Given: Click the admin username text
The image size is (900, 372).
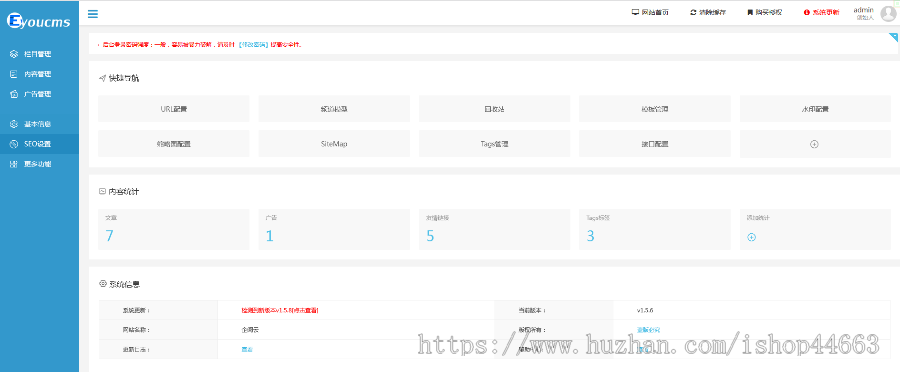Looking at the screenshot, I should 863,10.
